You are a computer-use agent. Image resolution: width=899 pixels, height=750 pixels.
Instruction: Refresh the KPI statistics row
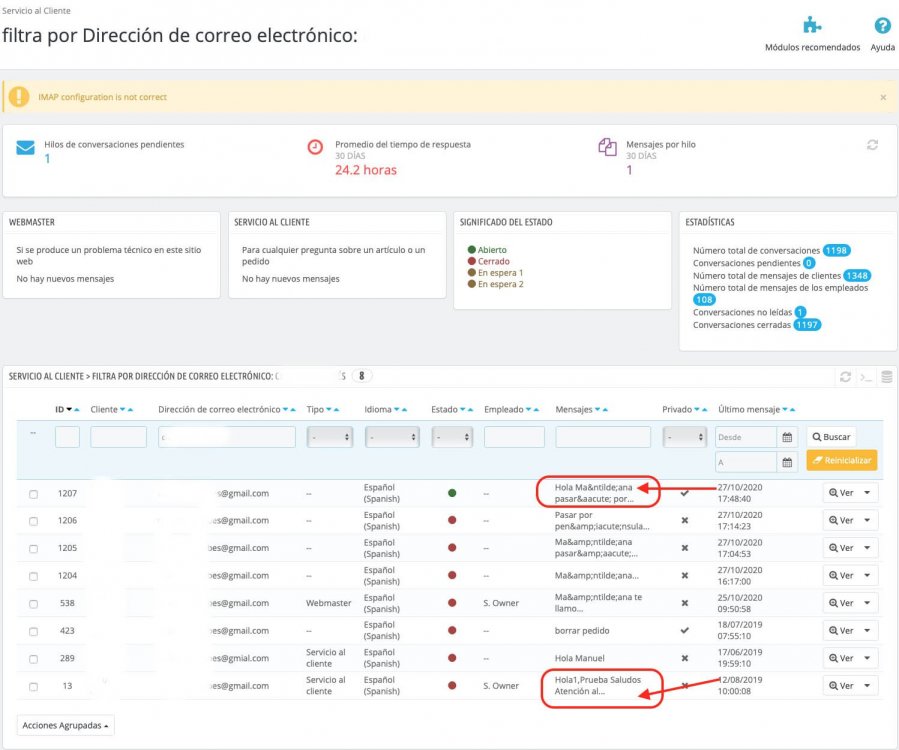coord(872,145)
